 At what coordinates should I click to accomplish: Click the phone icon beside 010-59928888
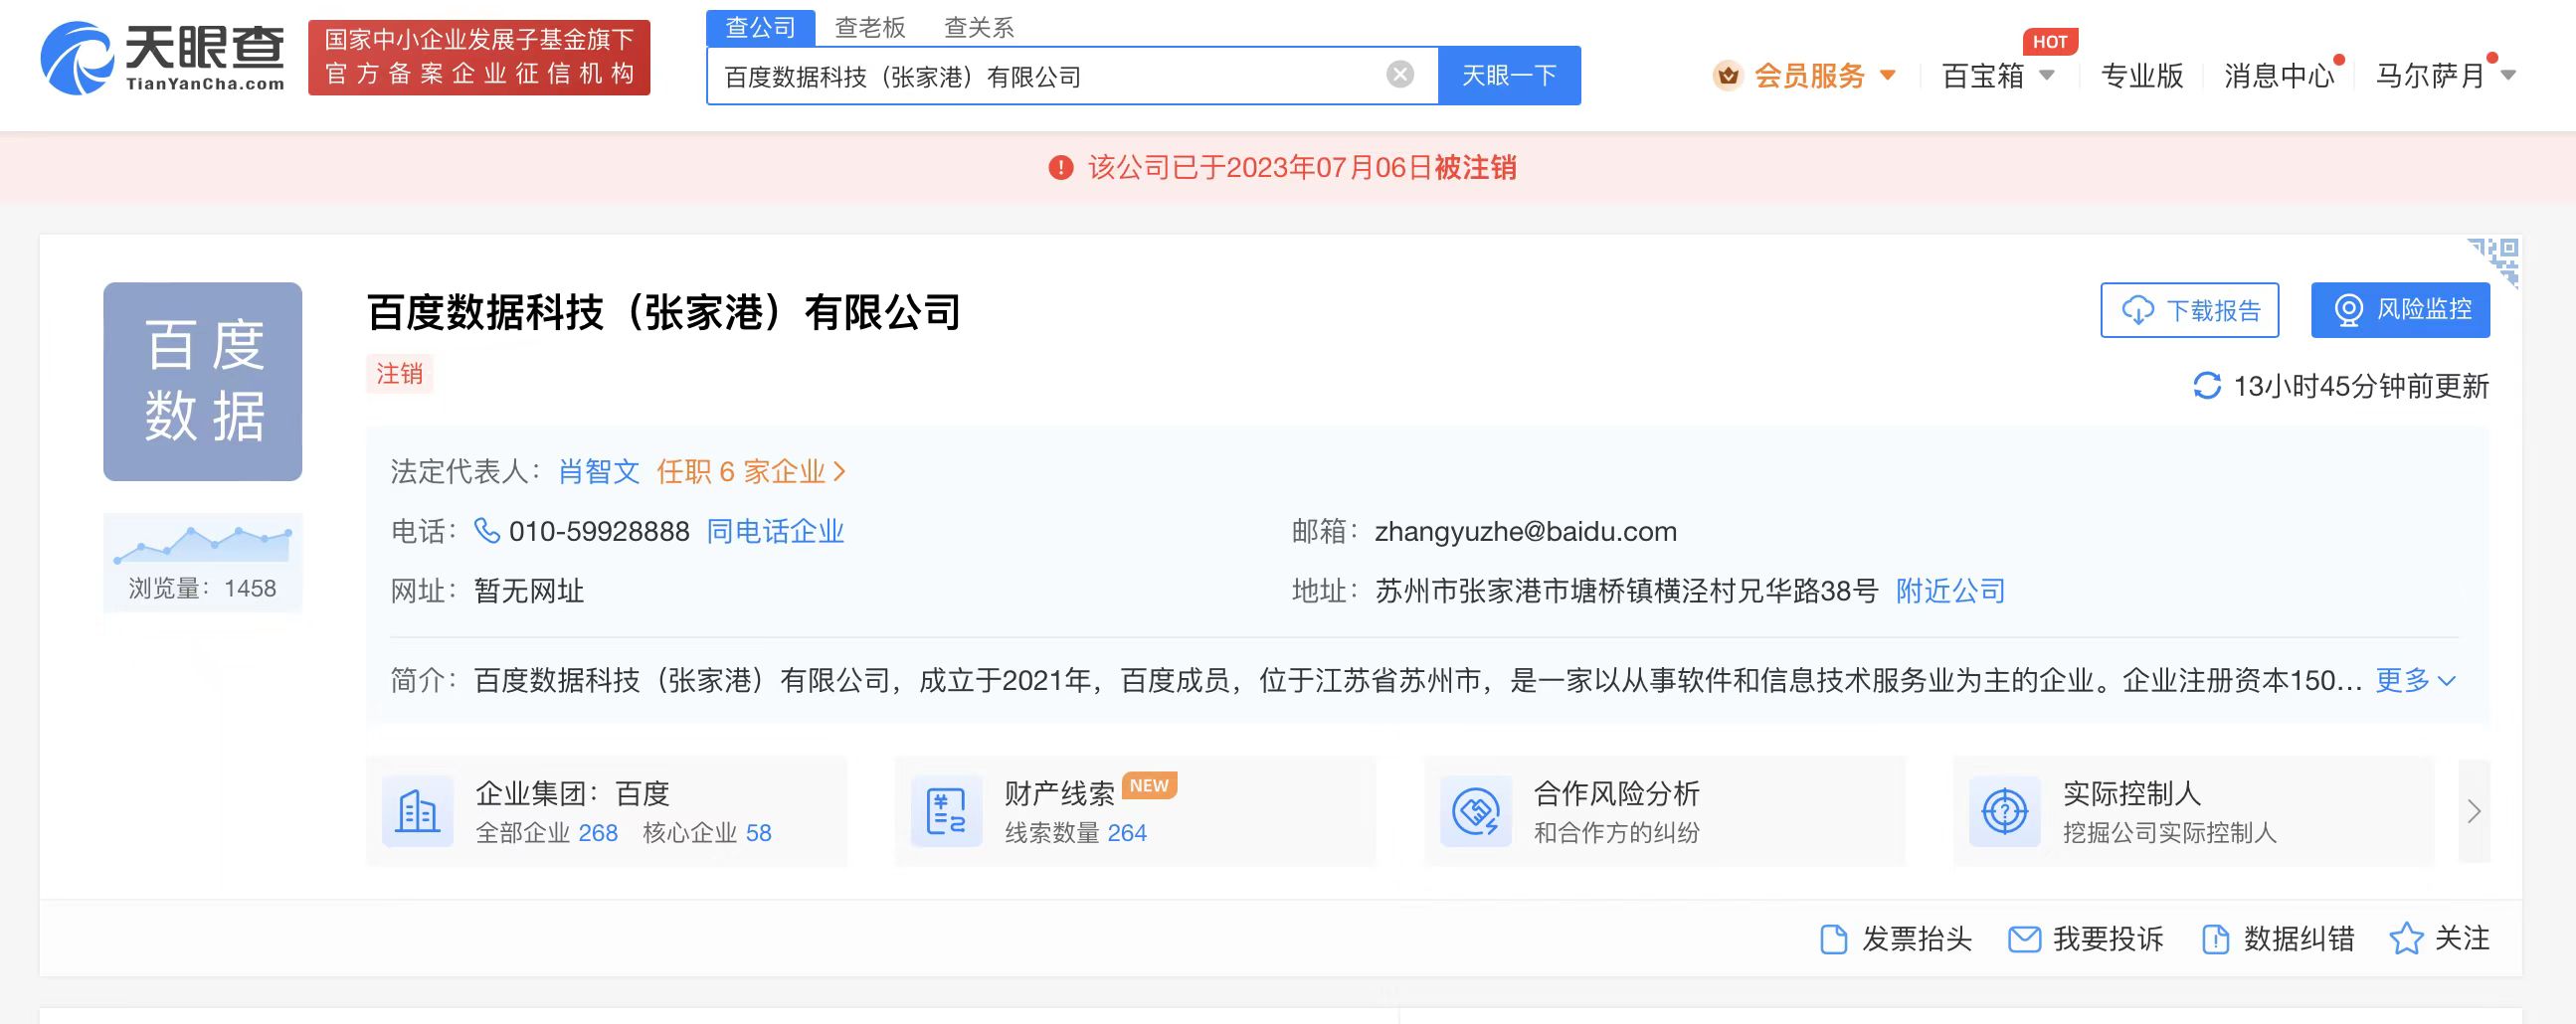[x=487, y=531]
